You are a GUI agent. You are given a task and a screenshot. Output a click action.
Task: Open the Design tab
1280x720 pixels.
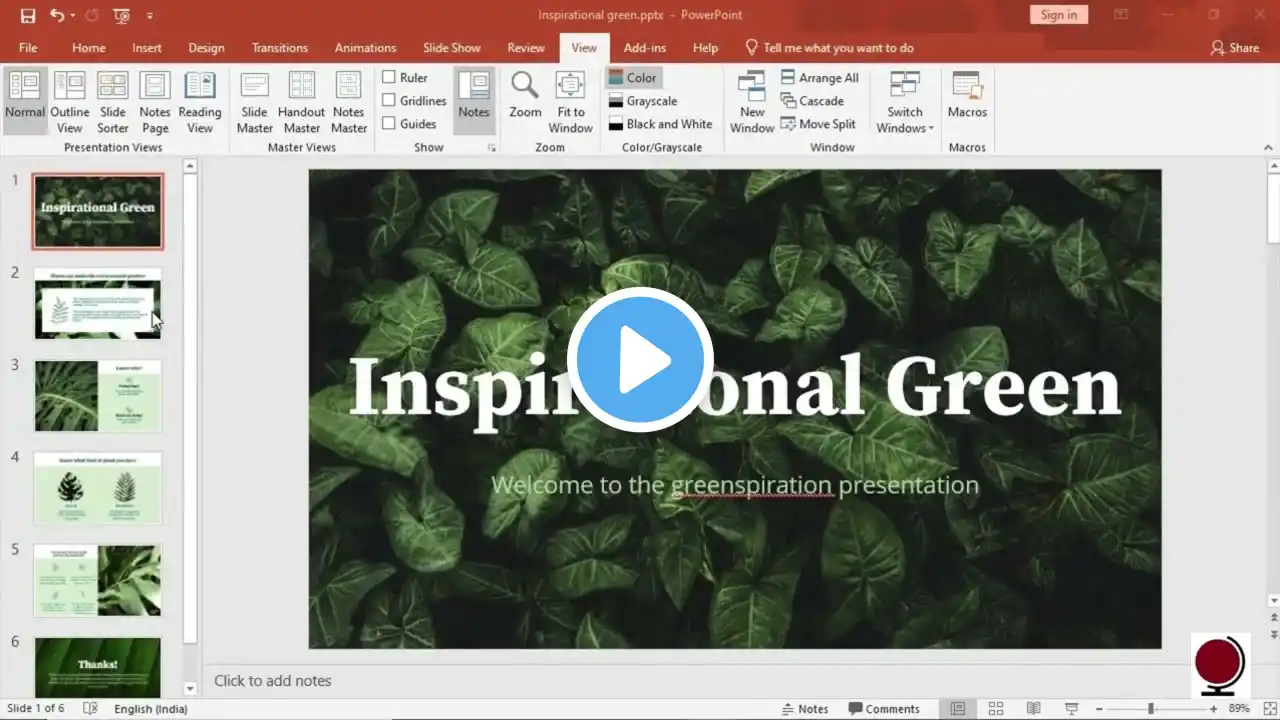[x=206, y=47]
